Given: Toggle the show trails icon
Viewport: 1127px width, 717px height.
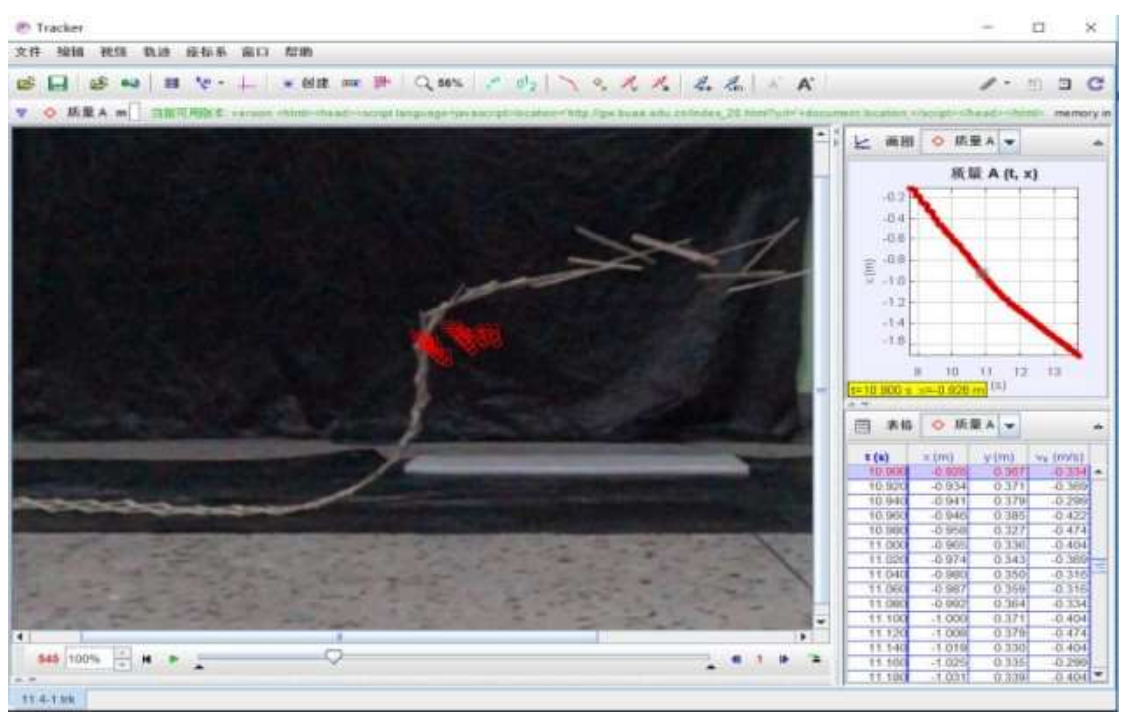Looking at the screenshot, I should (x=494, y=83).
